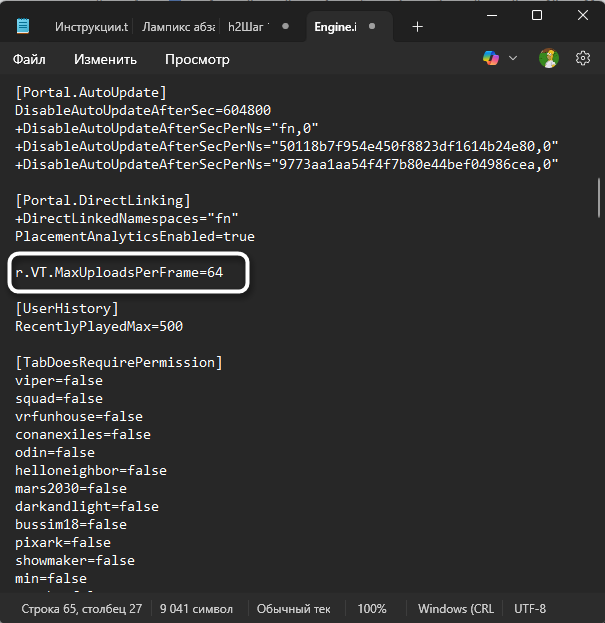The width and height of the screenshot is (605, 623).
Task: Click the line containing 9773aa1aa54f4f7b80e44bef04986cea
Action: tap(287, 164)
